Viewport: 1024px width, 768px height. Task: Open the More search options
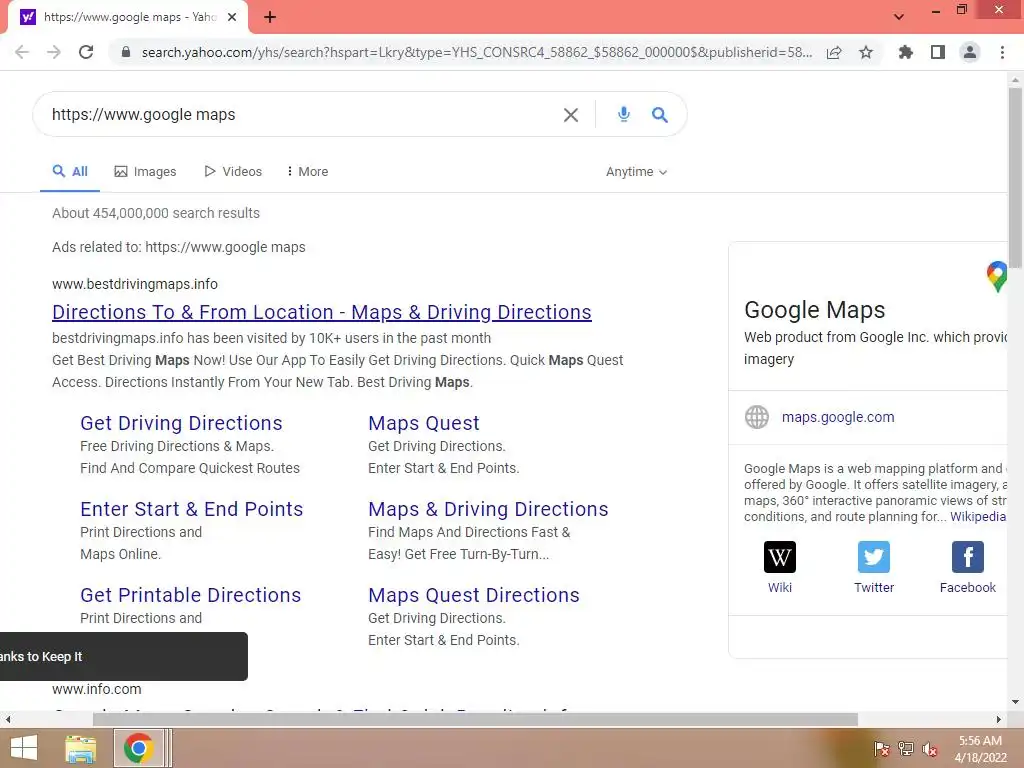307,172
